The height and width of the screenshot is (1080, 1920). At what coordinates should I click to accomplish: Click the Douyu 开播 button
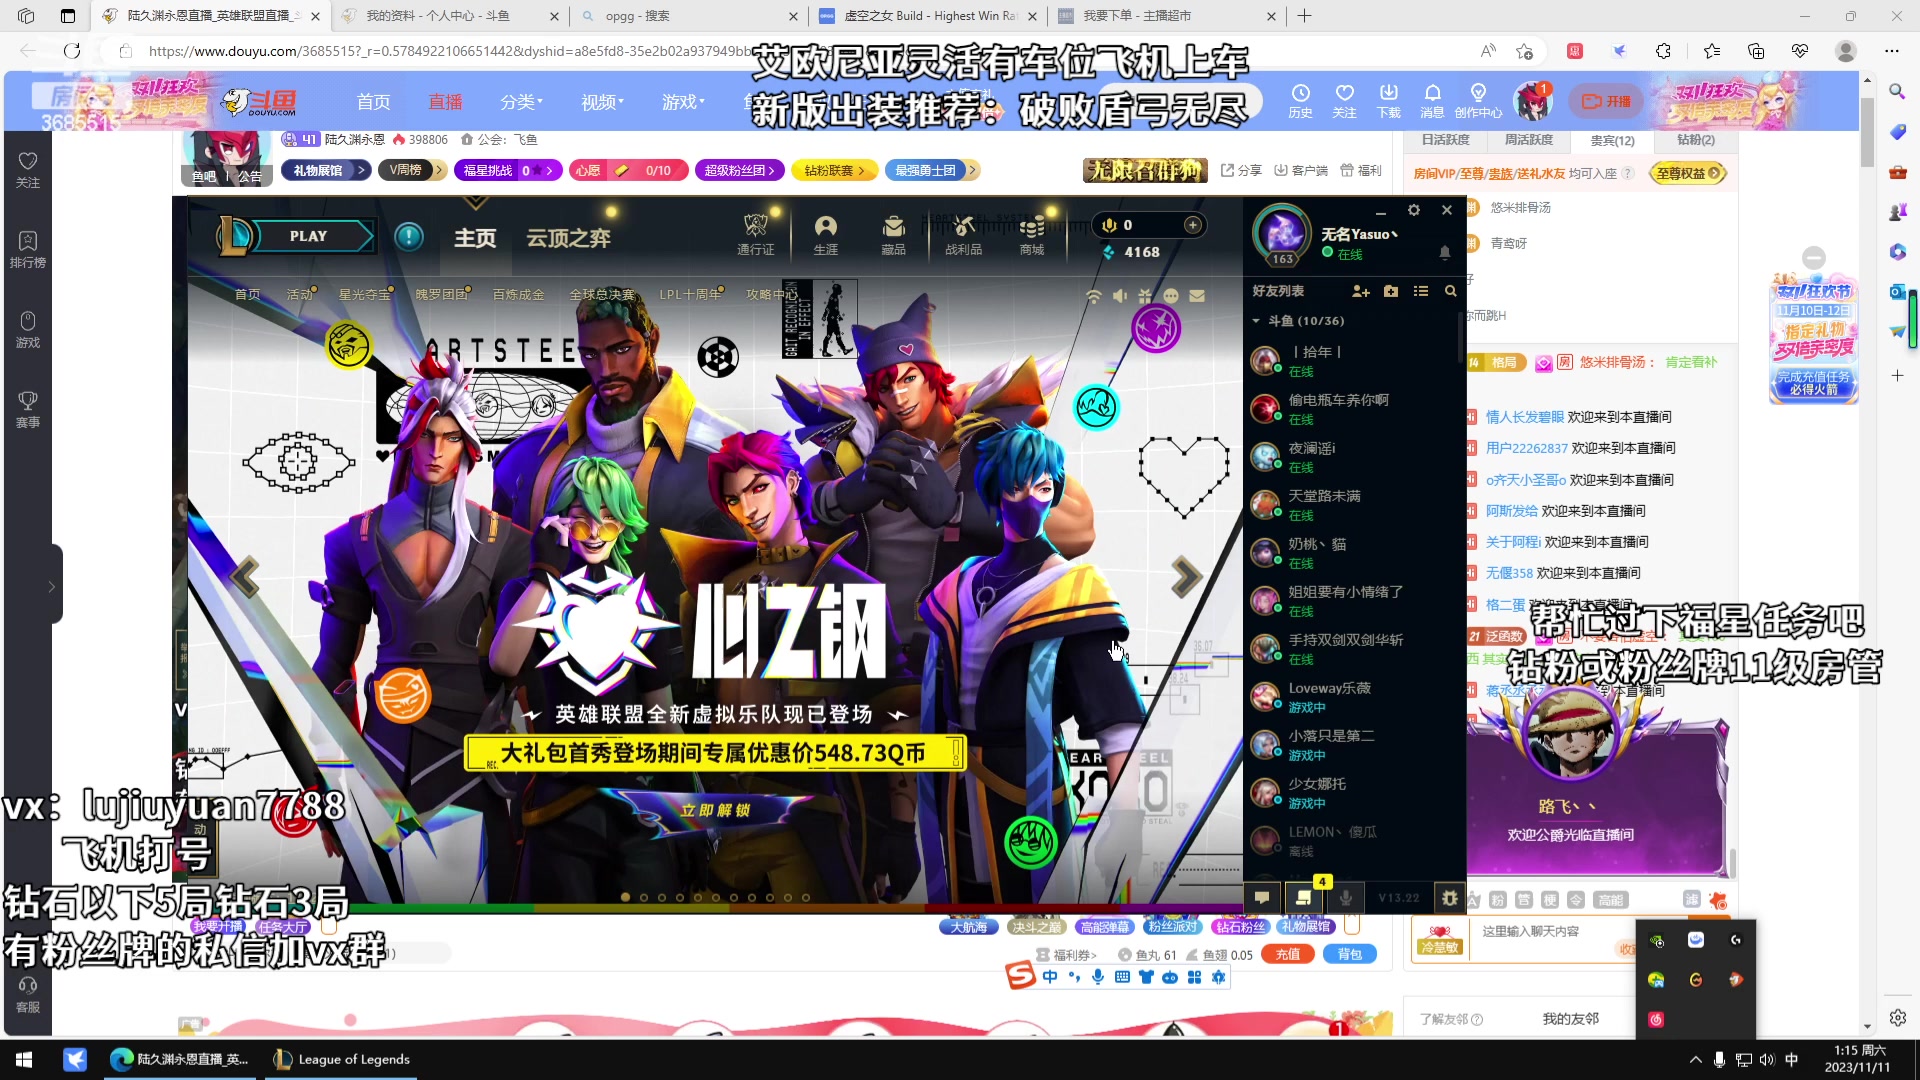coord(1606,101)
